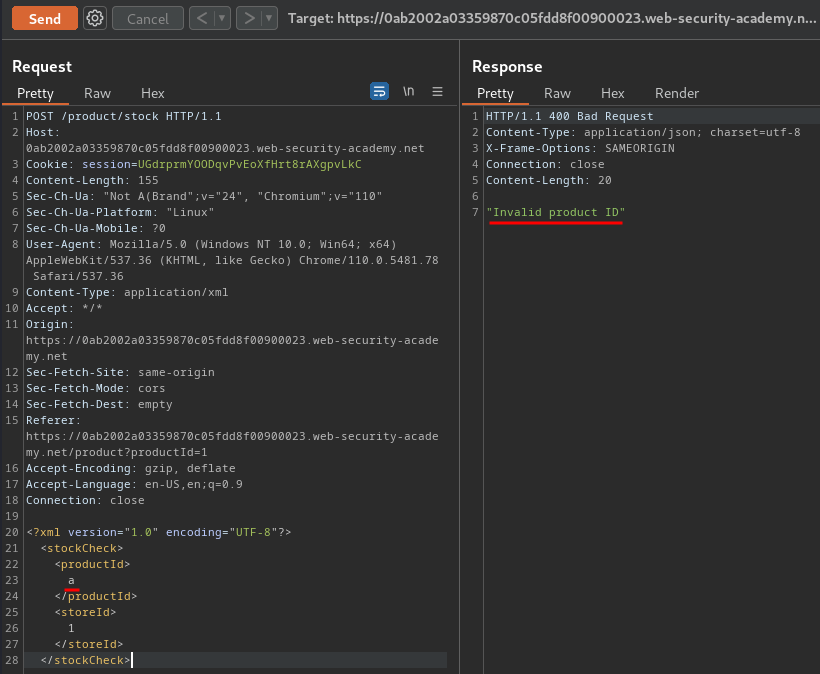
Task: Click X-Frame-Options: SAMEORIGIN line
Action: pyautogui.click(x=580, y=148)
